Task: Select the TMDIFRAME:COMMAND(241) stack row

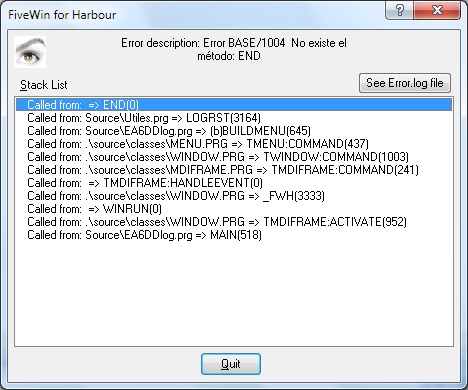Action: pos(234,170)
